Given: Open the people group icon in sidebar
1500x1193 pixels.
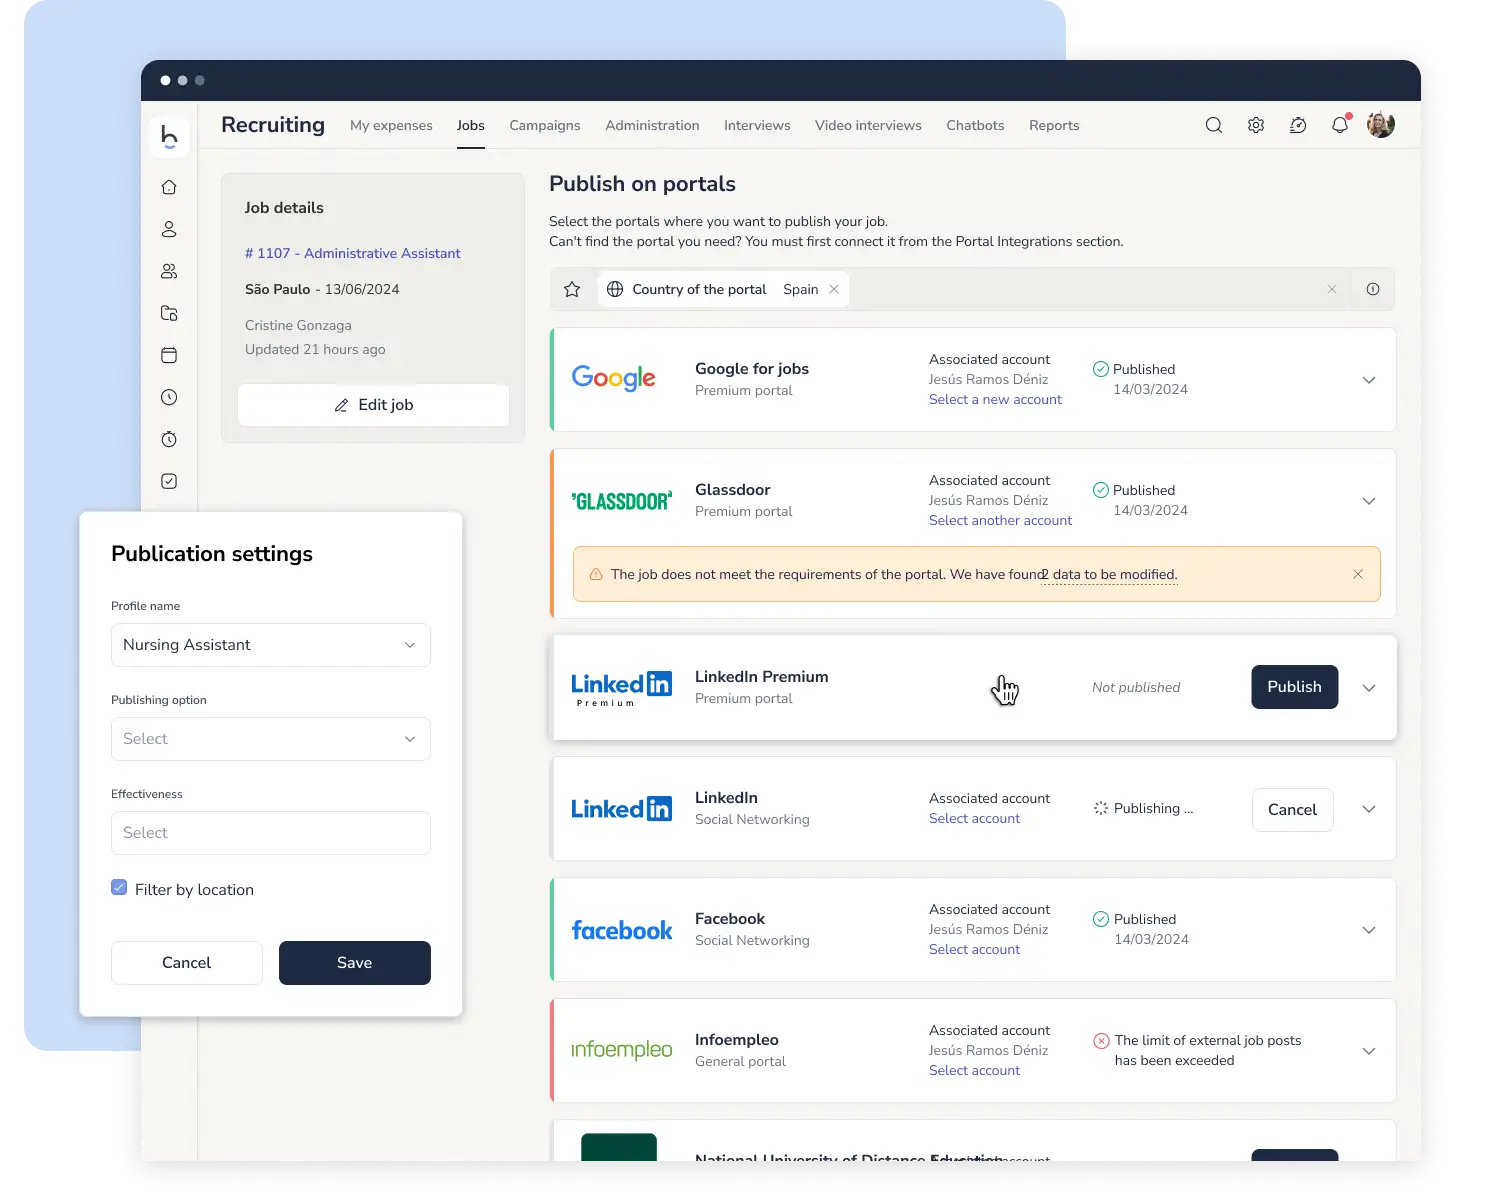Looking at the screenshot, I should [169, 271].
